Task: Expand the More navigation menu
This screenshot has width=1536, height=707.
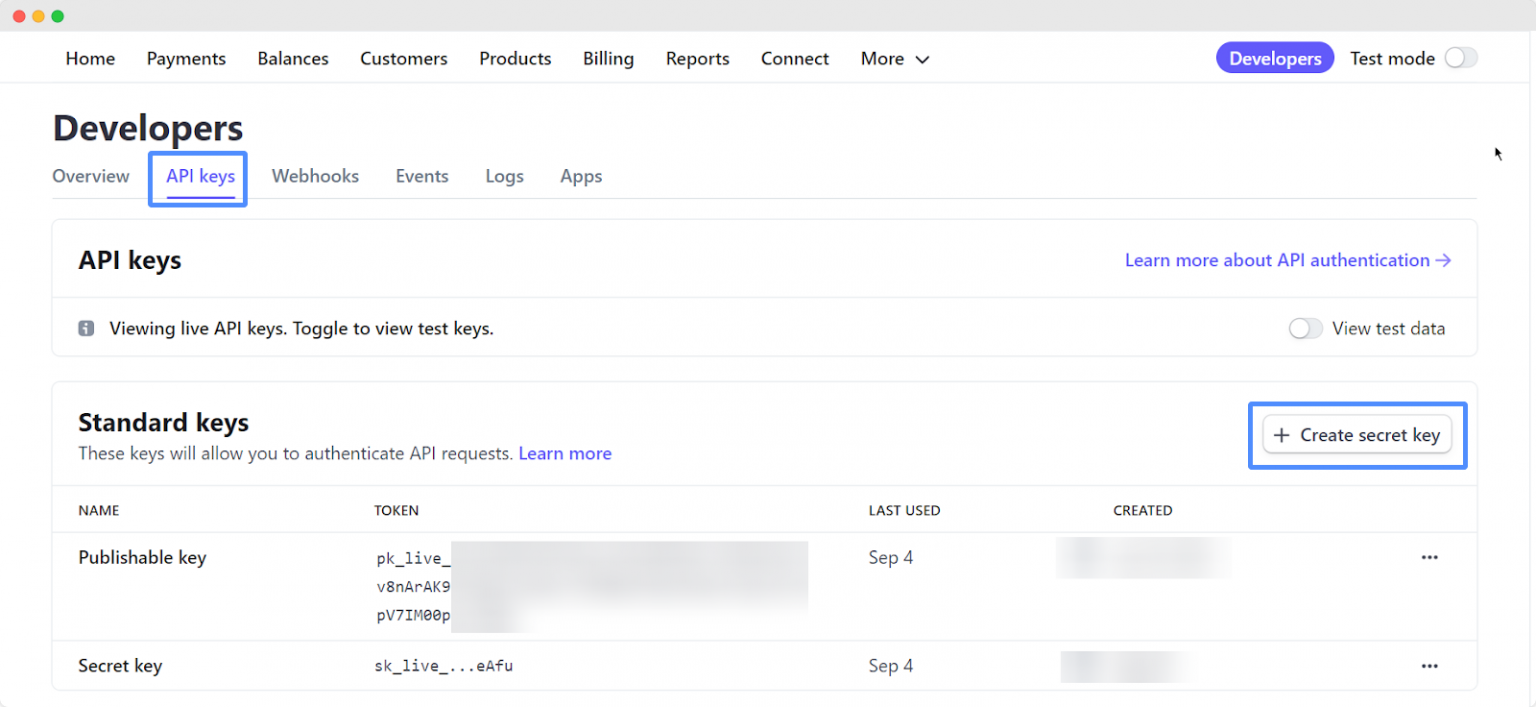Action: (893, 58)
